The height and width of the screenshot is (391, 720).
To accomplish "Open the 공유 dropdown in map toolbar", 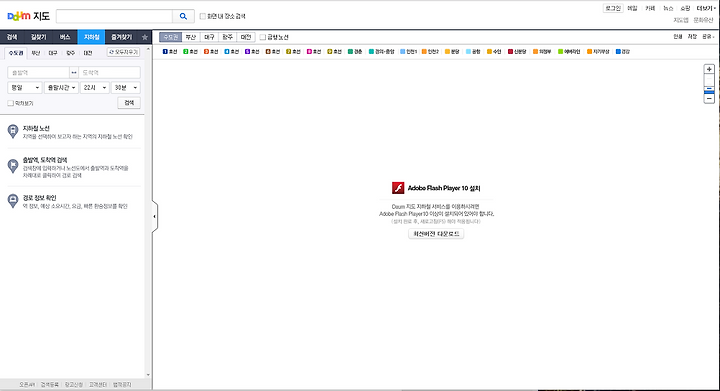I will tap(708, 37).
